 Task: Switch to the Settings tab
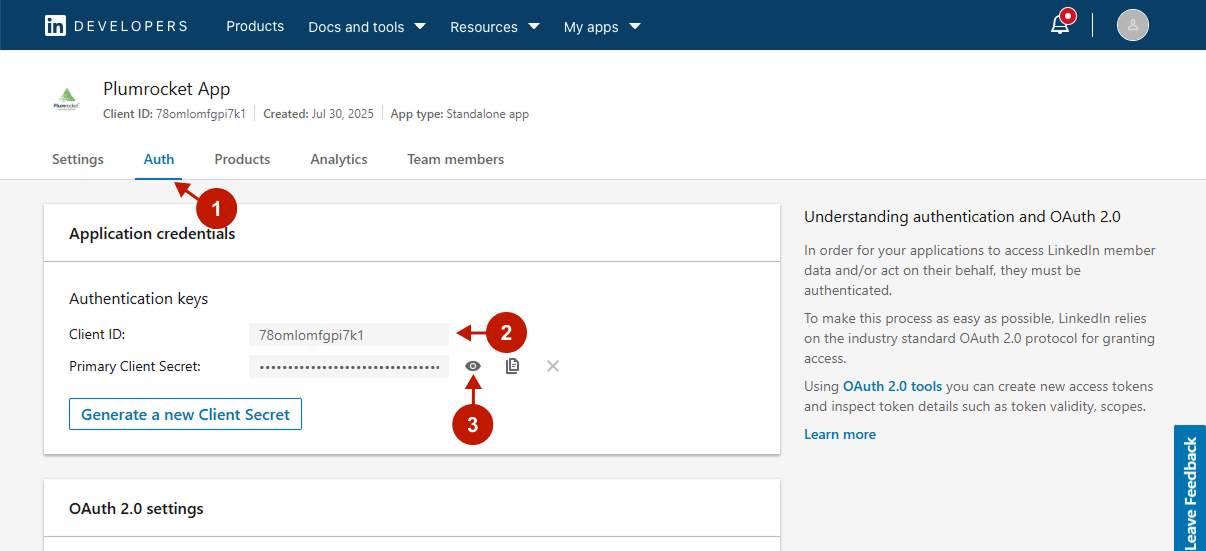point(78,159)
